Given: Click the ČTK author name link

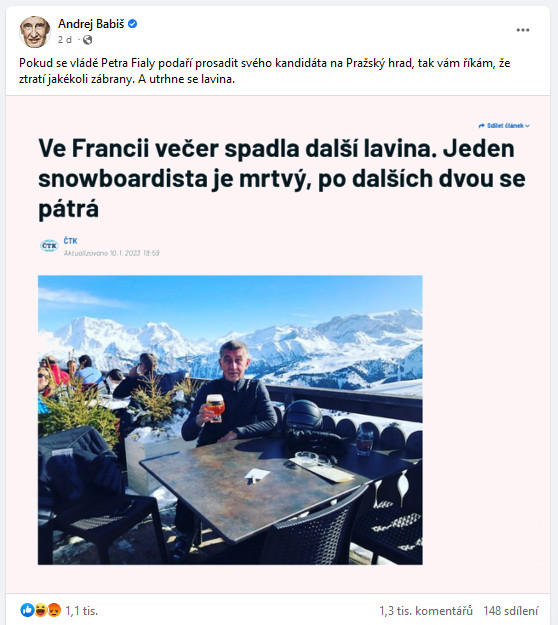Looking at the screenshot, I should tap(71, 241).
